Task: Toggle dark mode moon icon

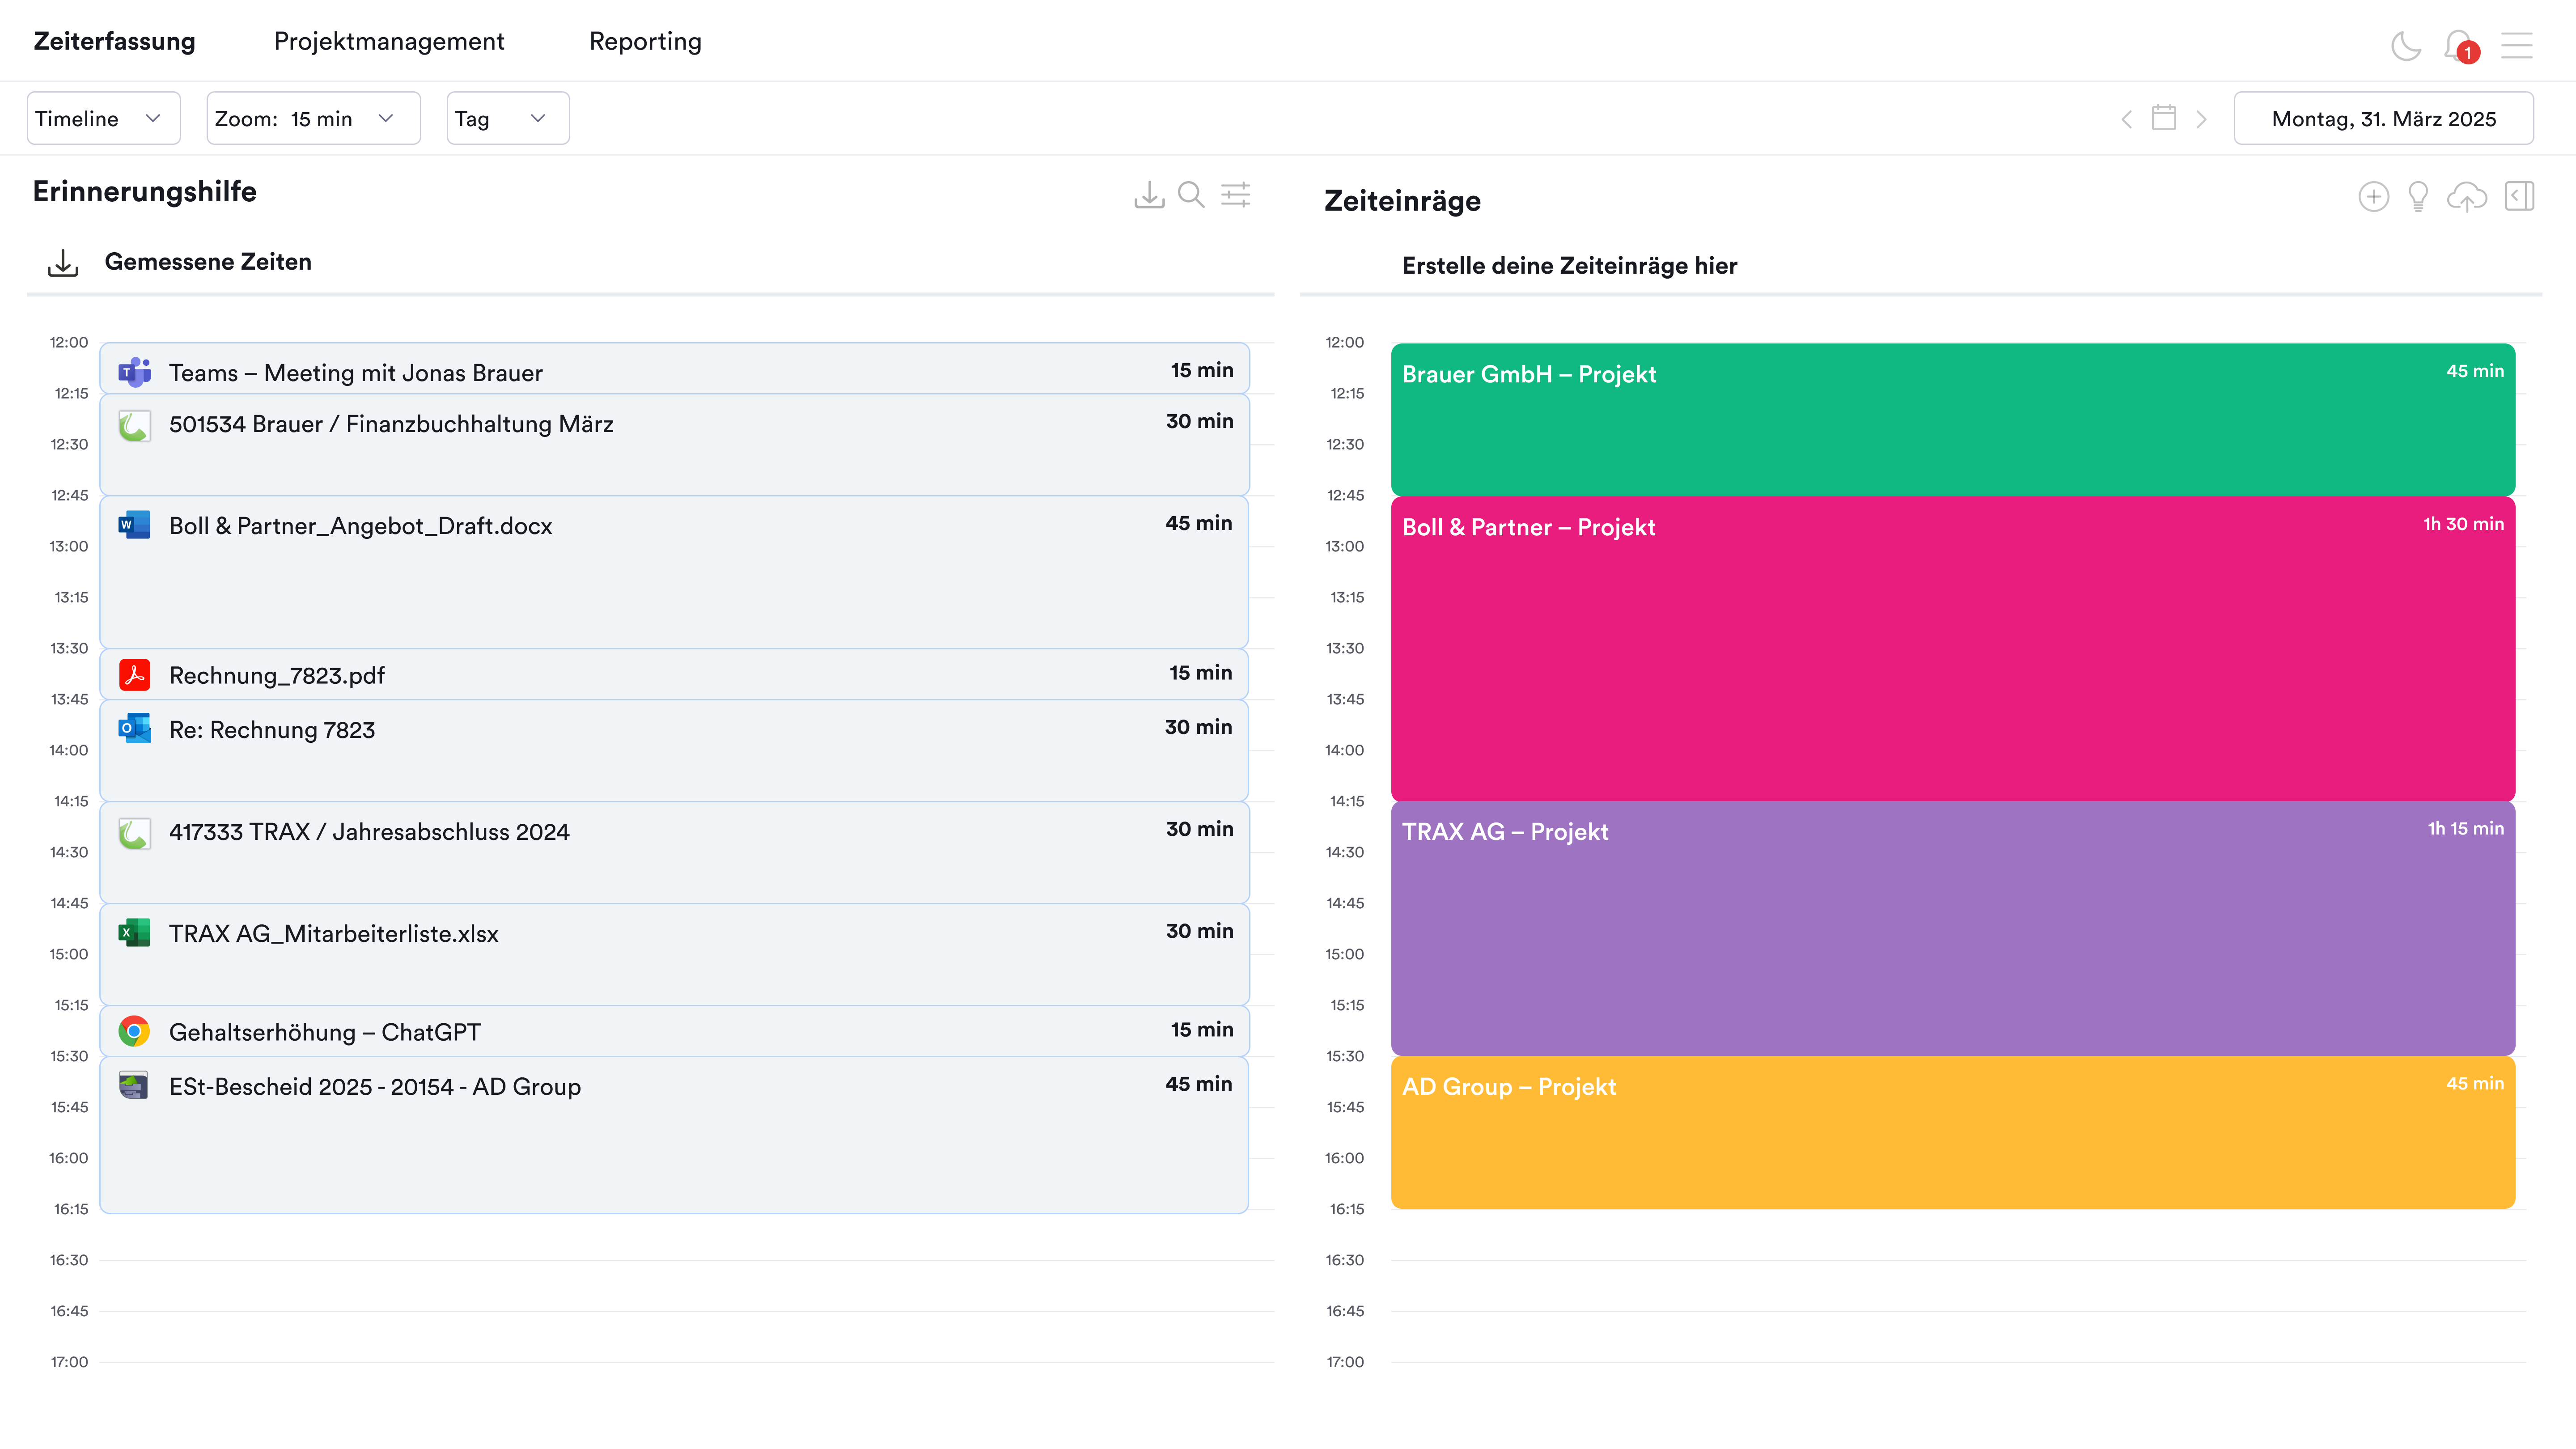Action: [x=2405, y=45]
